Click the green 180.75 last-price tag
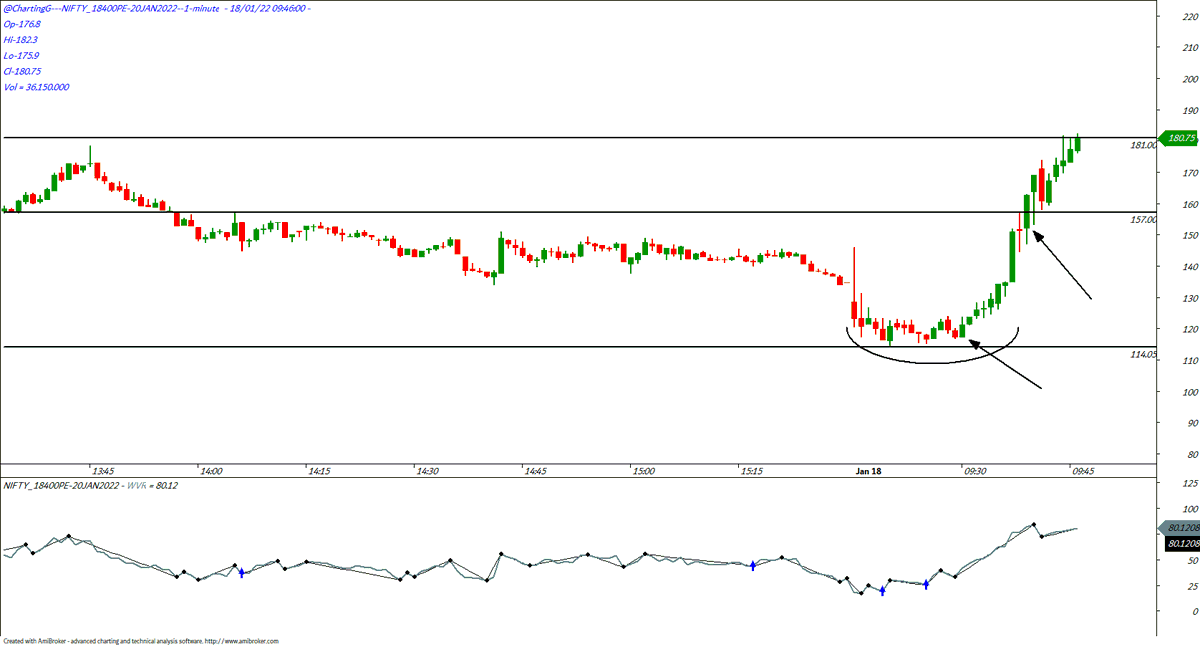Screen dimensions: 1200x647 pyautogui.click(x=1176, y=138)
